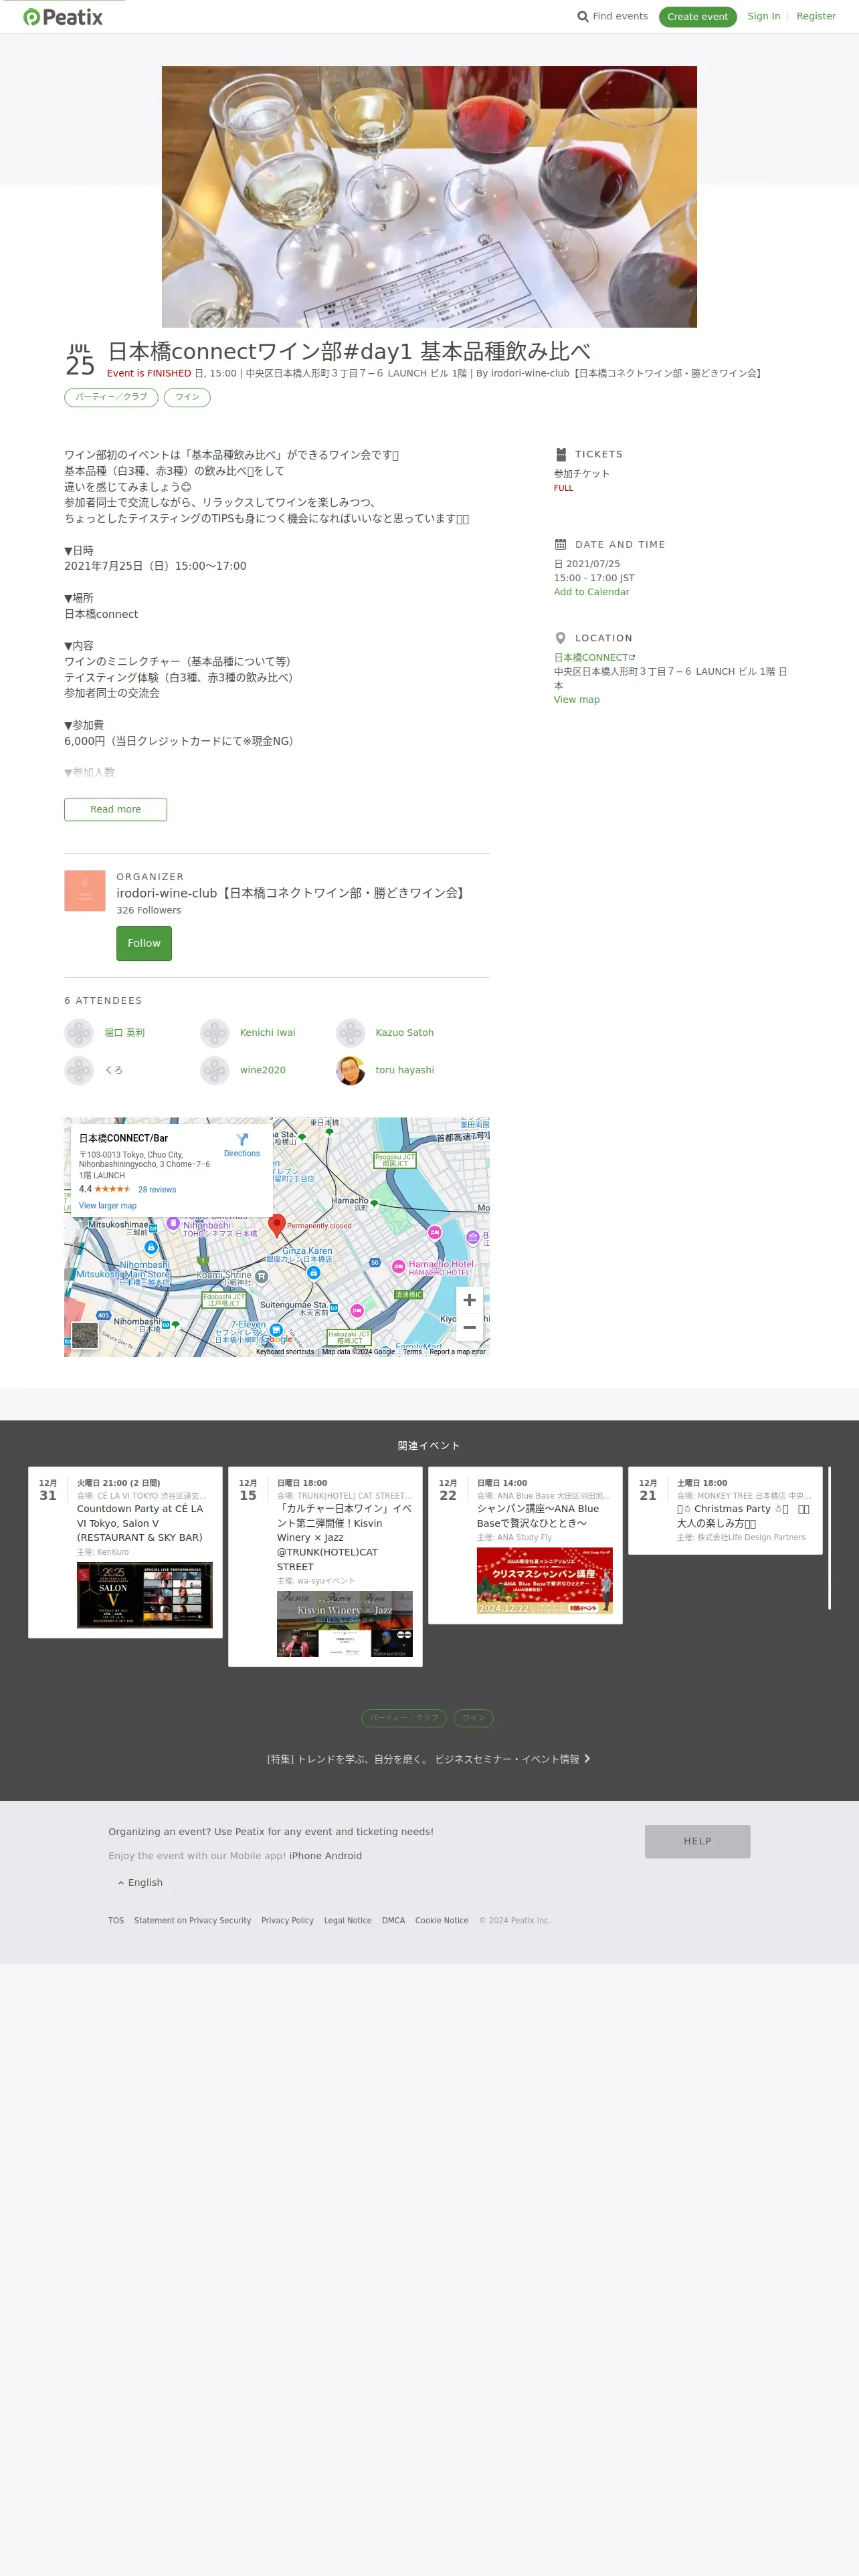Click the HELP button in footer
859x2576 pixels.
(x=697, y=1841)
